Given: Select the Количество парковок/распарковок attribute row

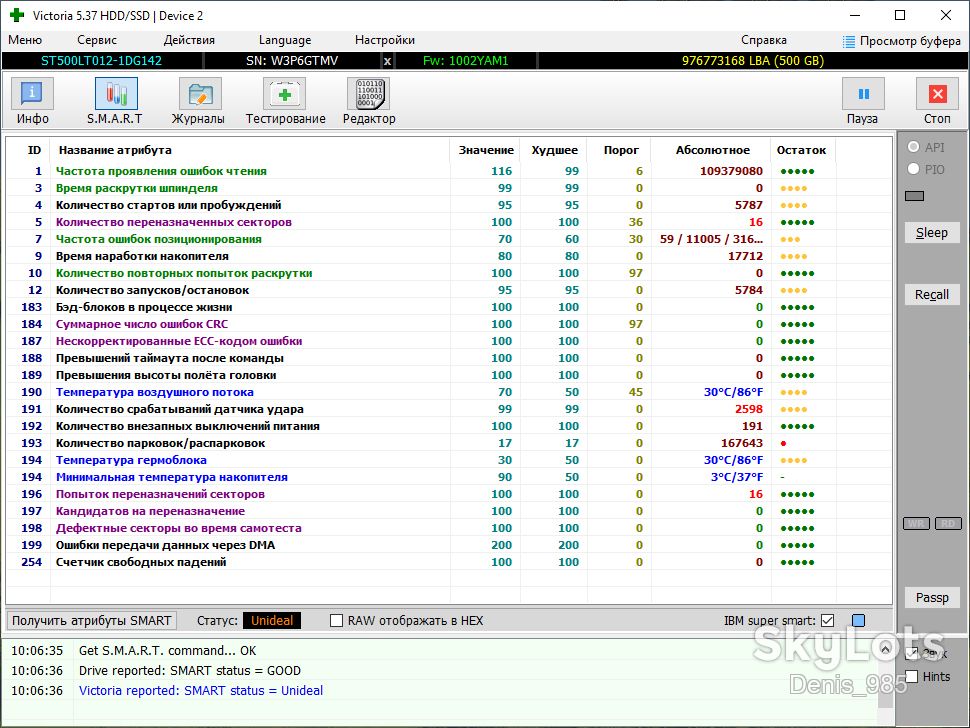Looking at the screenshot, I should click(450, 443).
